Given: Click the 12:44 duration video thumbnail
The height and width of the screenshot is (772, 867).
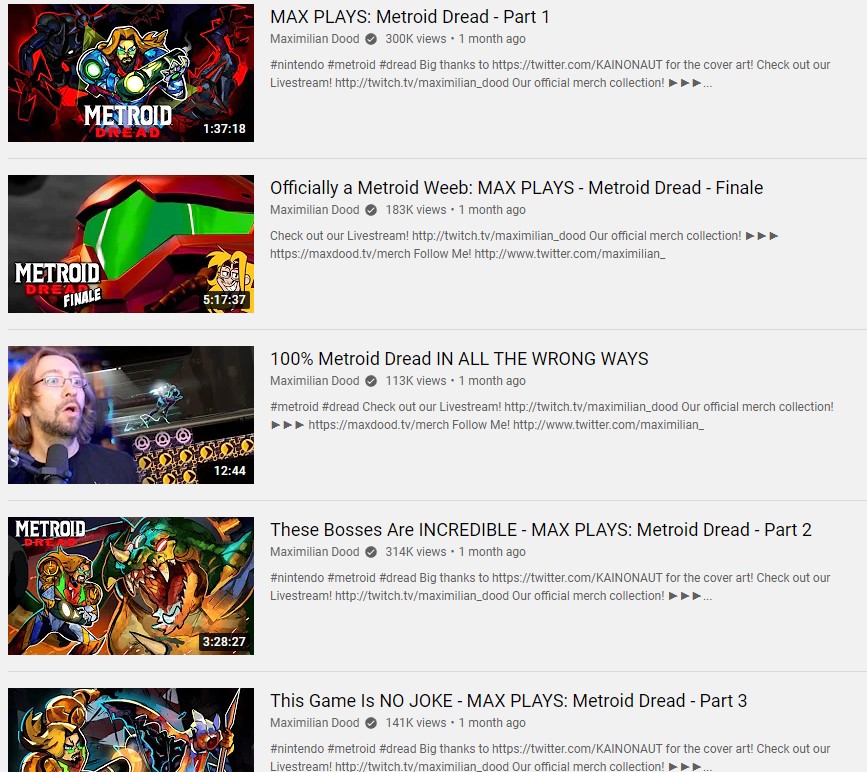Looking at the screenshot, I should [x=131, y=415].
